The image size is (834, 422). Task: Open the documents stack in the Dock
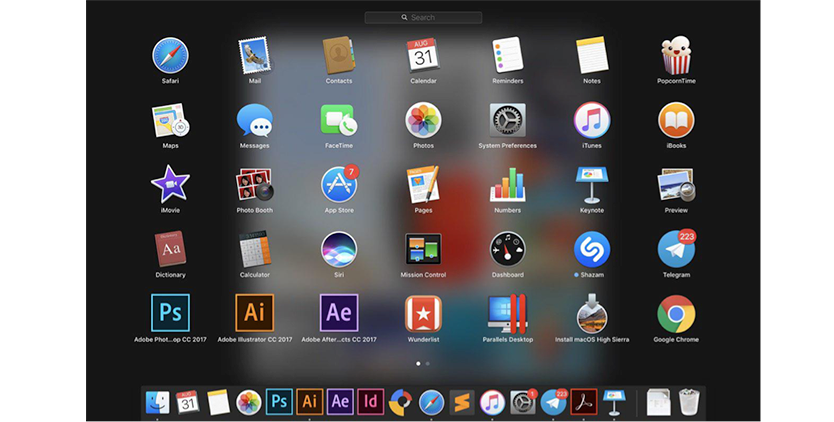pos(658,402)
